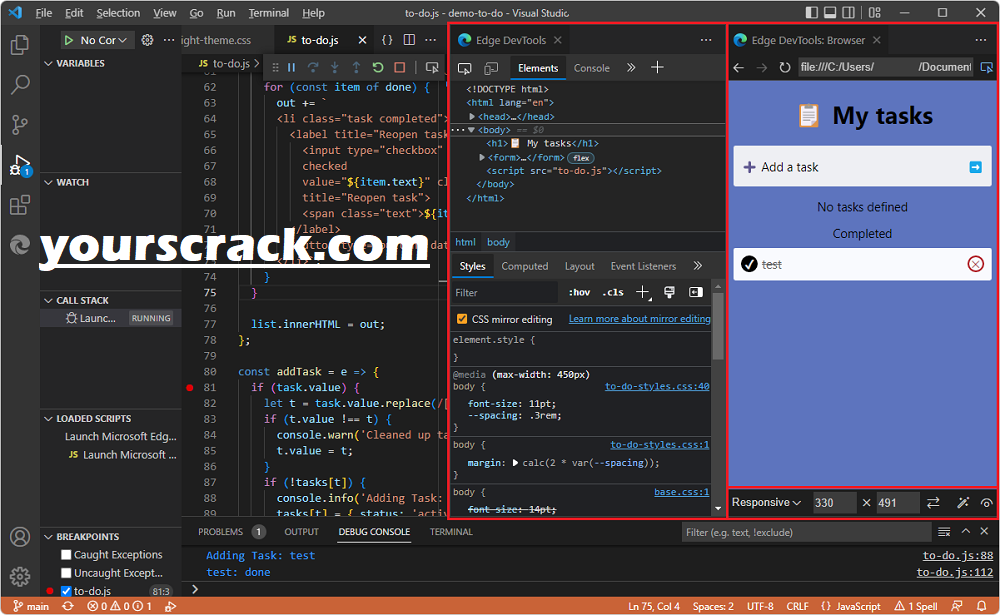Toggle computed styles sidebar icon

click(695, 292)
